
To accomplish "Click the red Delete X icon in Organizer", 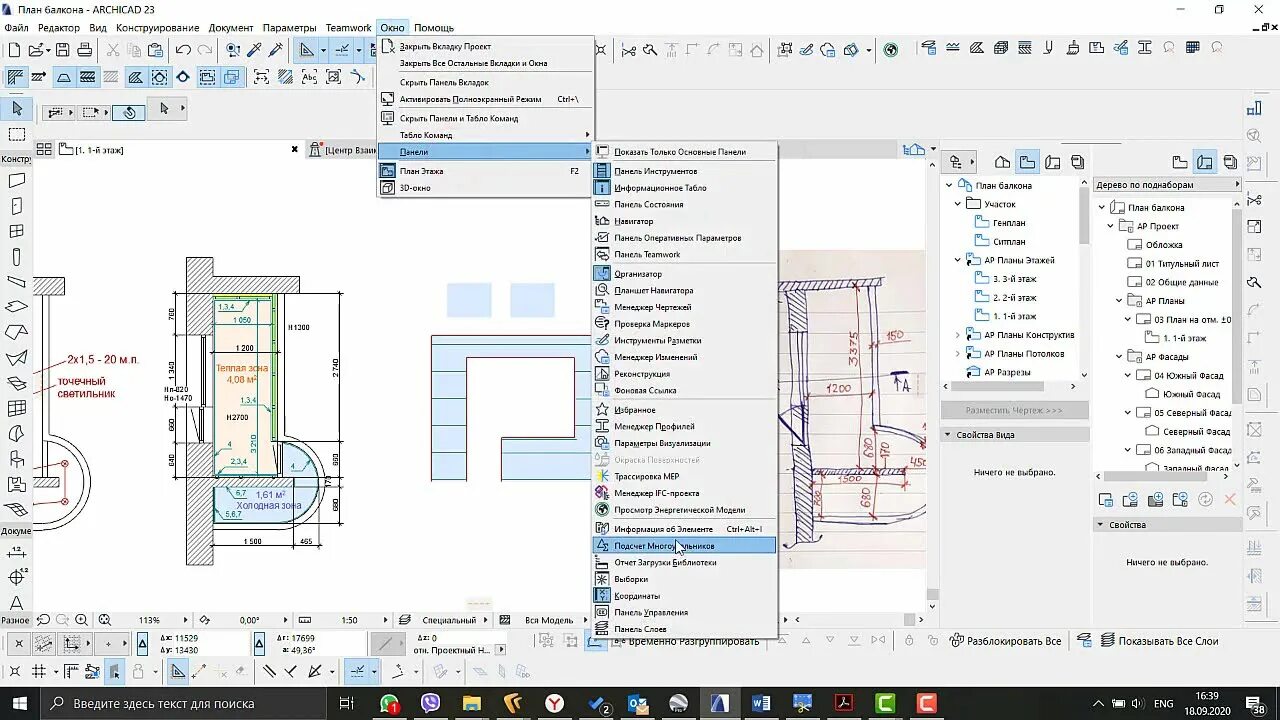I will [1230, 499].
